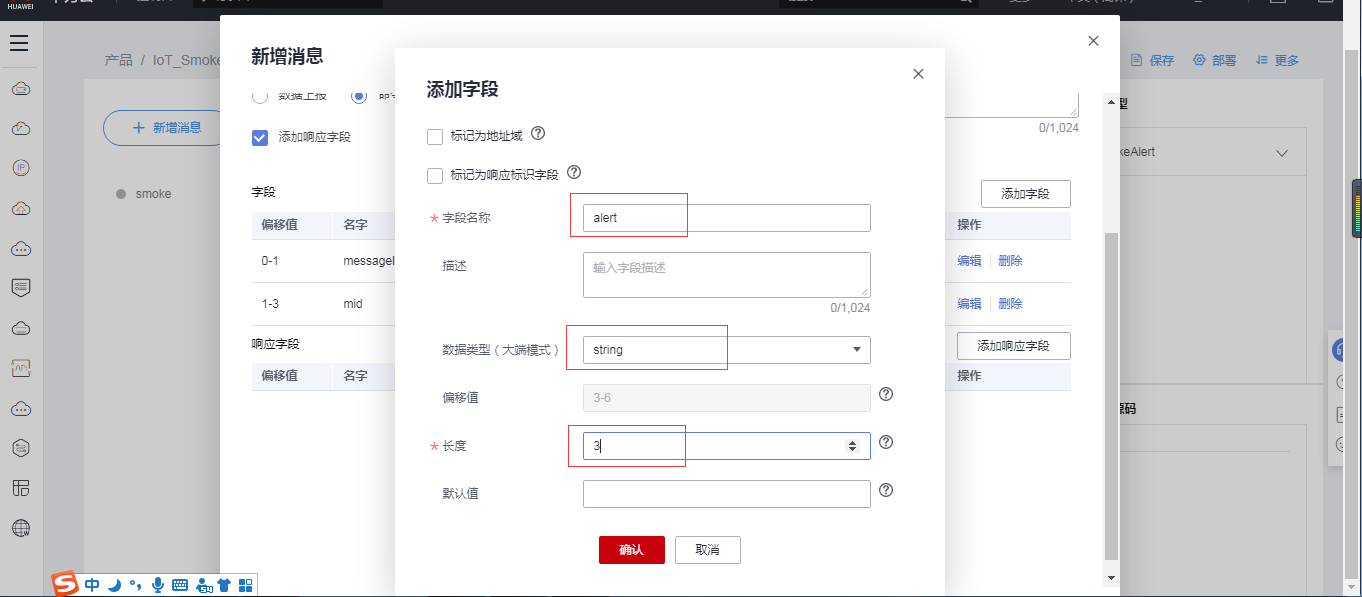This screenshot has width=1362, height=597.
Task: Click help icon beside 标记为响应标识字段
Action: [574, 173]
